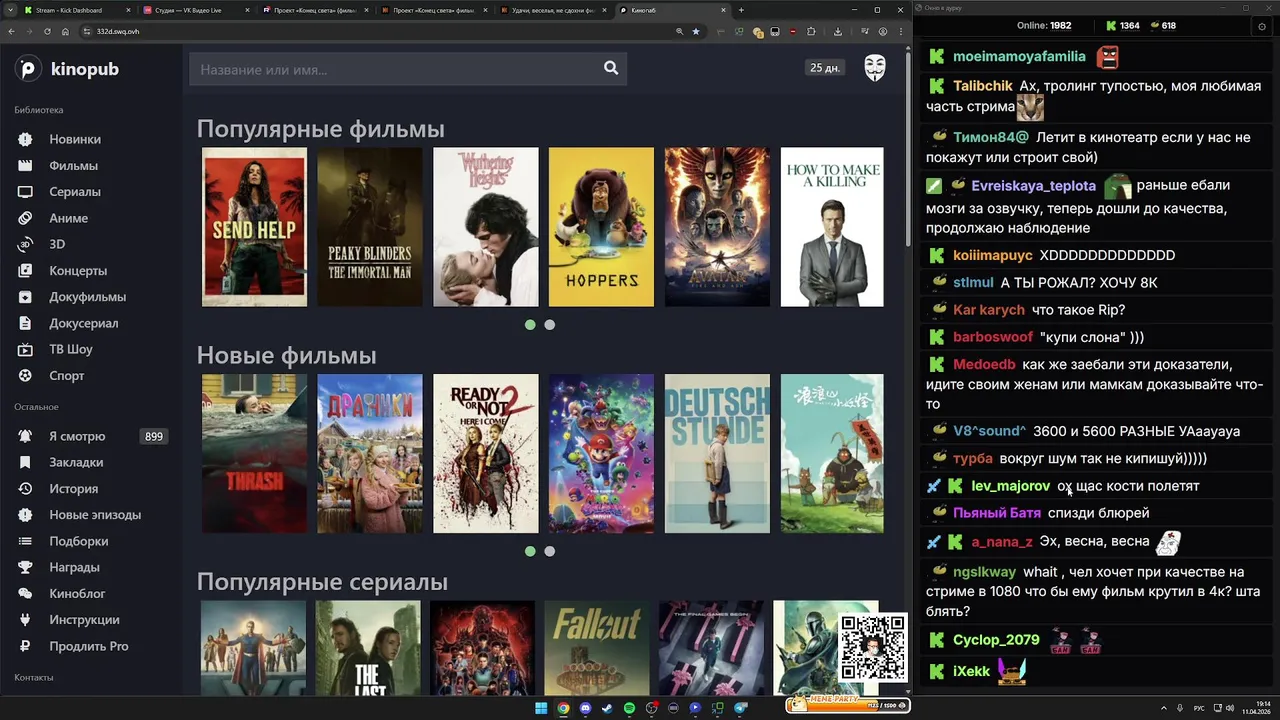This screenshot has height=720, width=1280.
Task: Open the Peaky Blinders The Immortal Man poster
Action: 370,227
